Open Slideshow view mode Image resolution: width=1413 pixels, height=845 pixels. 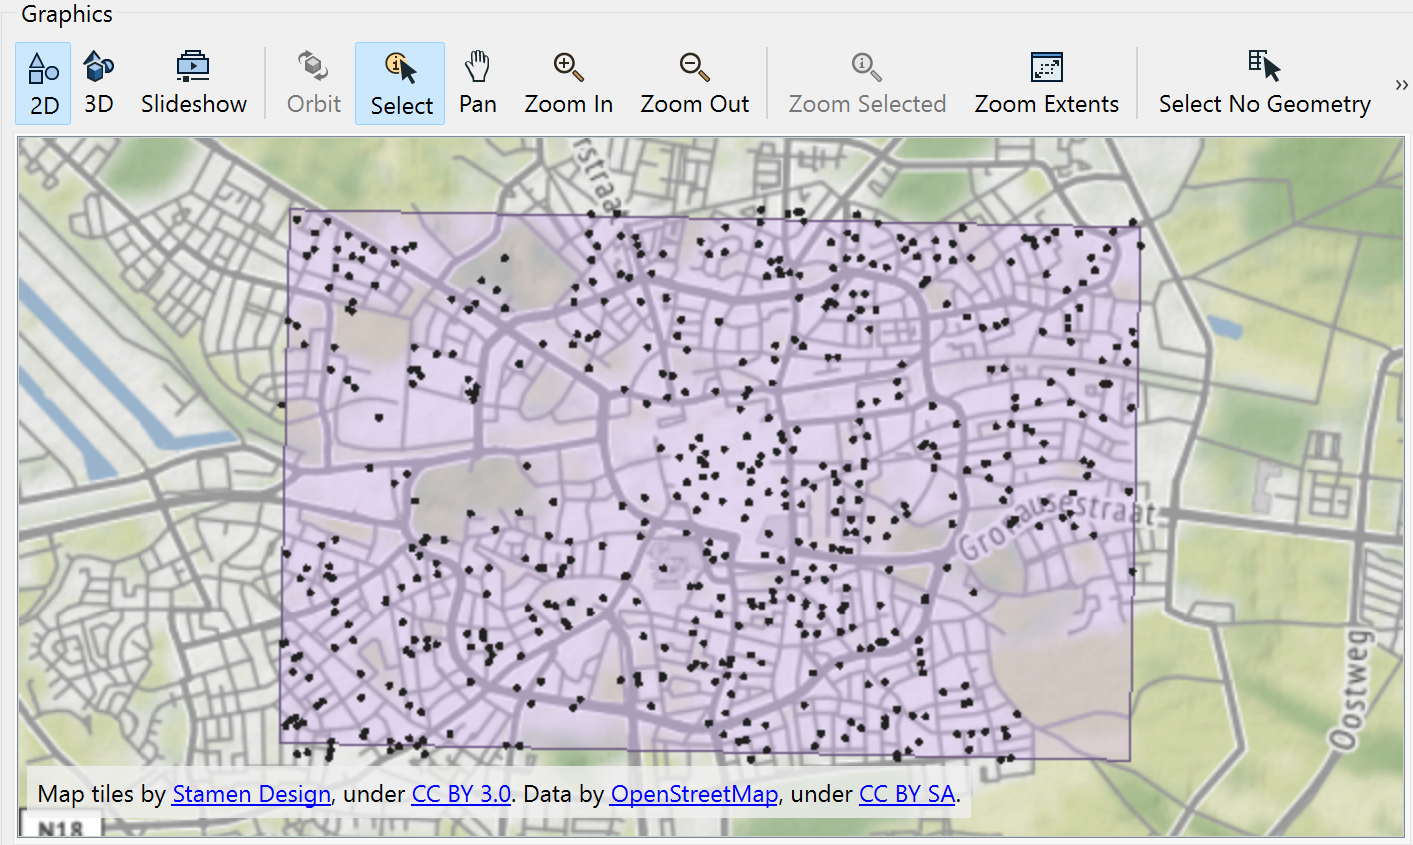[193, 84]
